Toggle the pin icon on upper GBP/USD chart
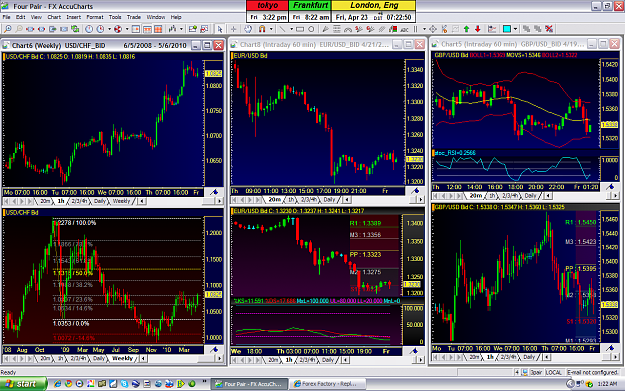Screen dimensions: 625x391 tap(610, 187)
